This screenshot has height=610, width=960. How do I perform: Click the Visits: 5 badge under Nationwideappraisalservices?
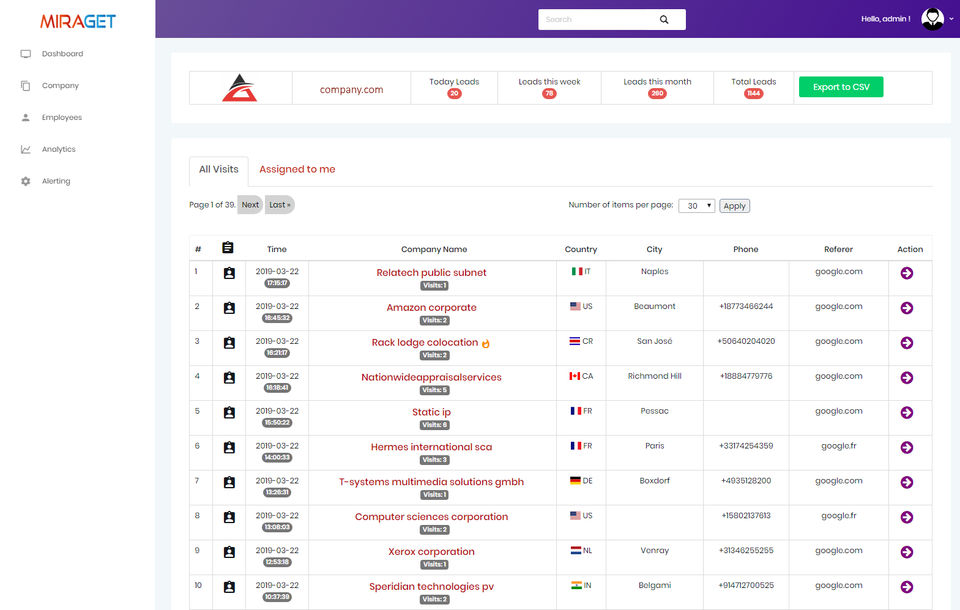coord(434,390)
